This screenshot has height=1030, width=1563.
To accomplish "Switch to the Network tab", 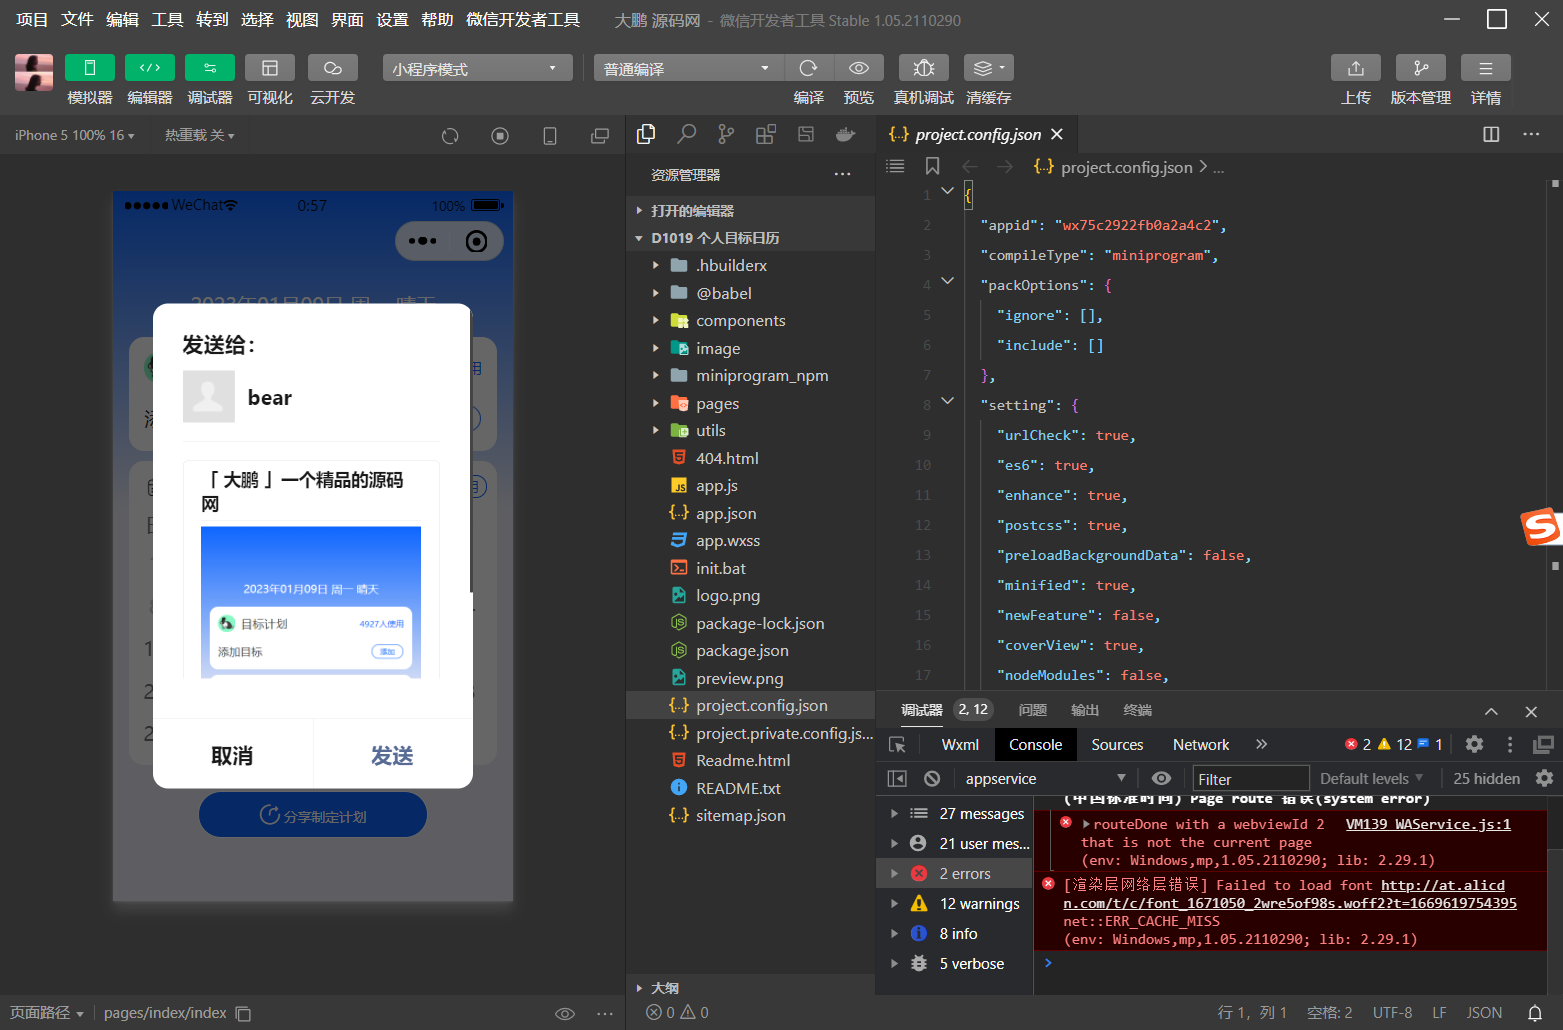I will [x=1200, y=744].
